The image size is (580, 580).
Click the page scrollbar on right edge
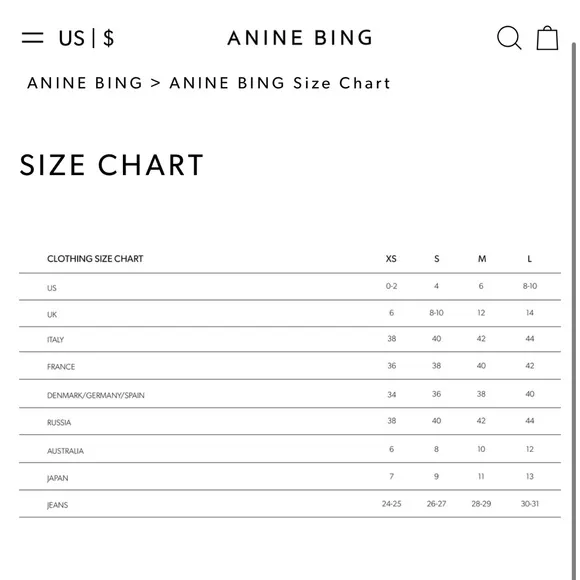pos(574,311)
